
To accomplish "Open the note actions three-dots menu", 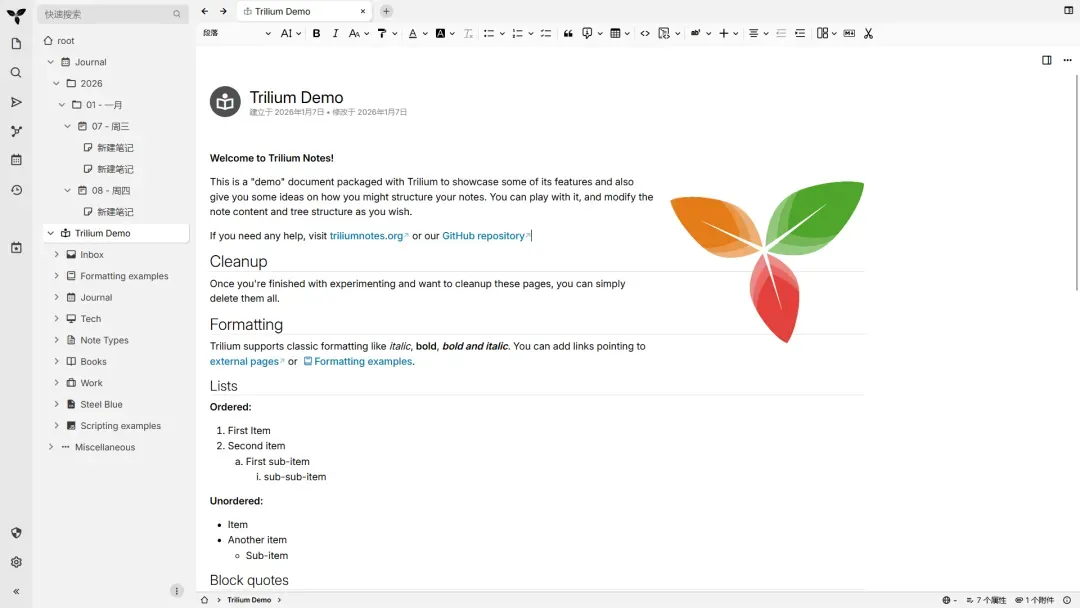I will (x=1068, y=60).
